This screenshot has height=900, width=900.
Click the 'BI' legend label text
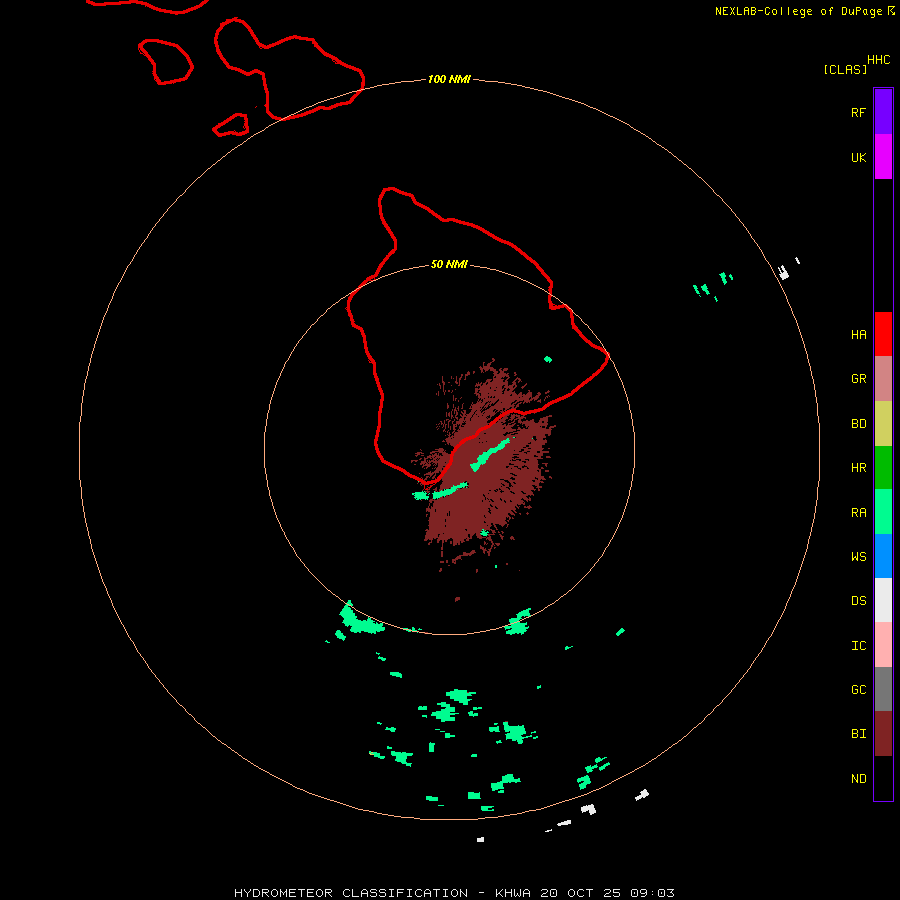click(x=858, y=734)
